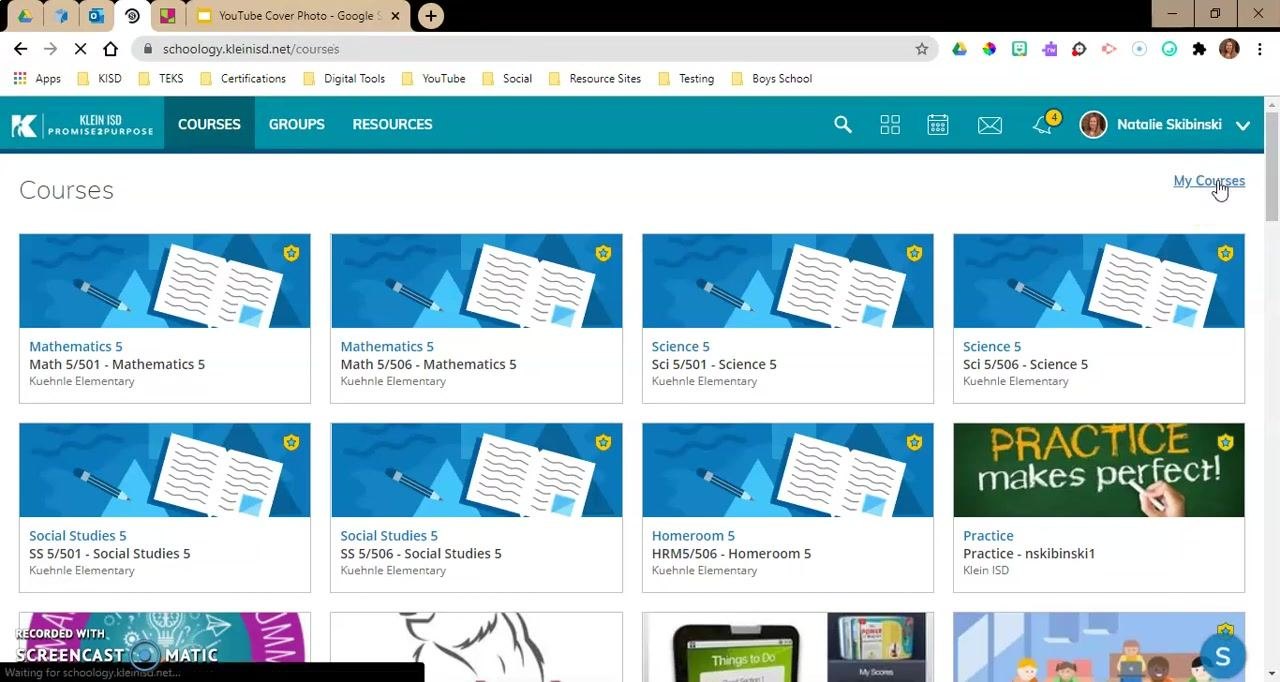
Task: Open the Social Studies 5 link for SS 5/506
Action: [389, 535]
